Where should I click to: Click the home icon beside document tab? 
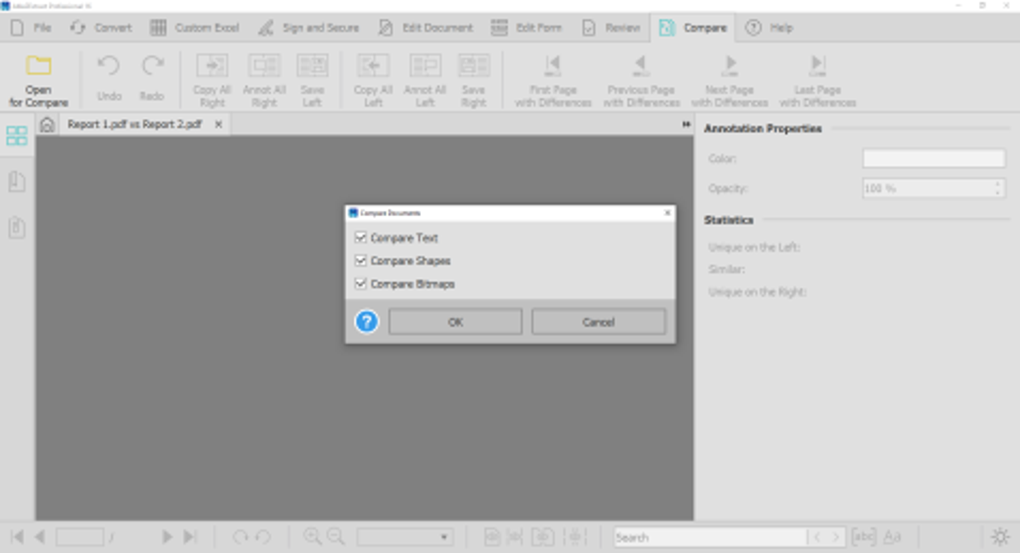point(47,125)
